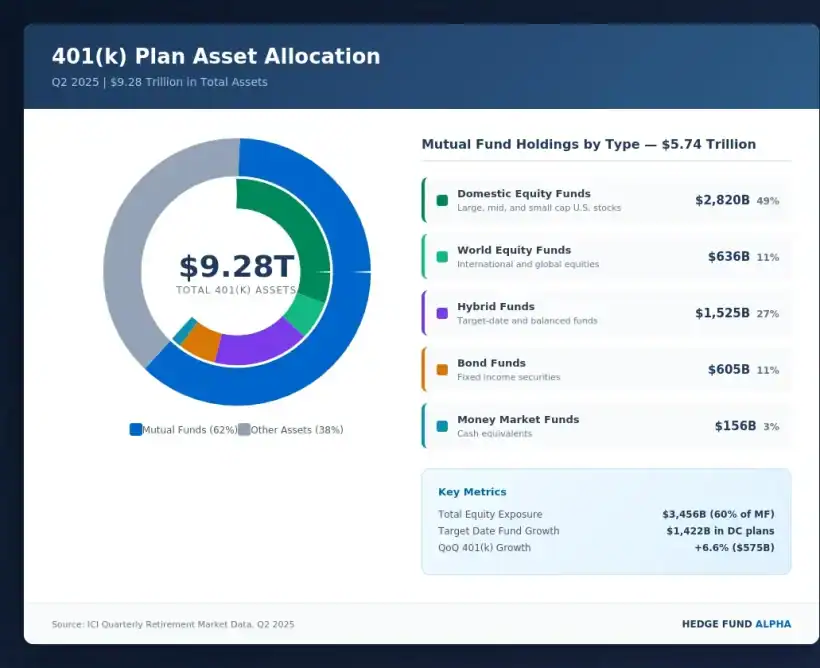Select the World Equity Funds teal square icon
This screenshot has width=820, height=668.
pyautogui.click(x=441, y=256)
